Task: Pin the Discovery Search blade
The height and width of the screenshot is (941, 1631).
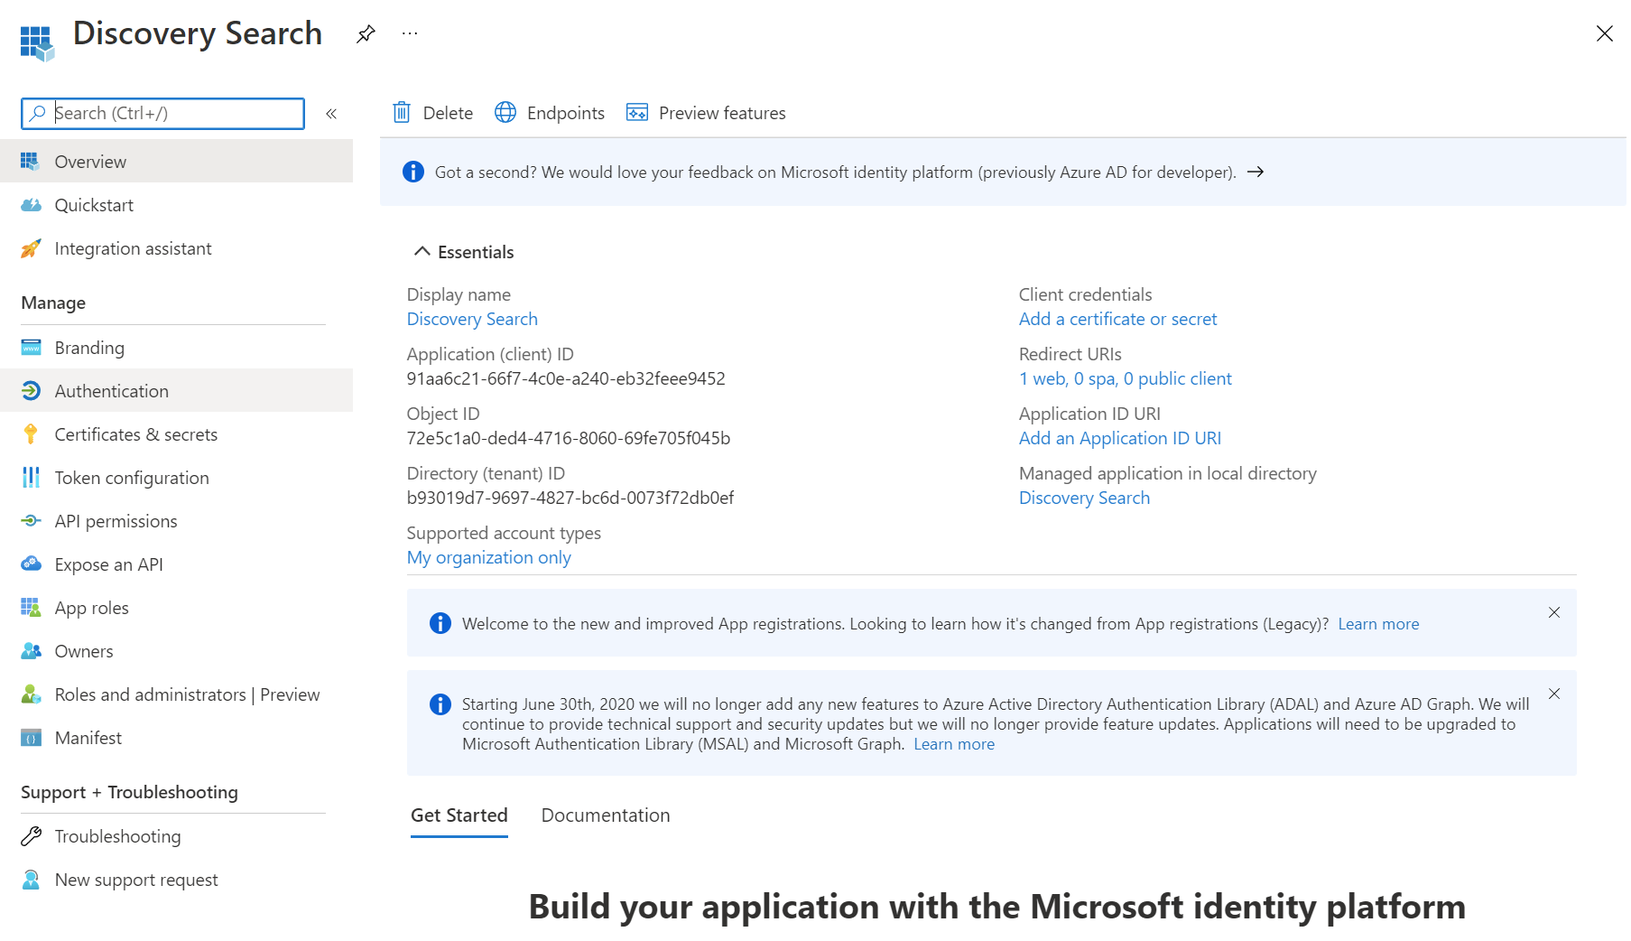Action: (366, 34)
